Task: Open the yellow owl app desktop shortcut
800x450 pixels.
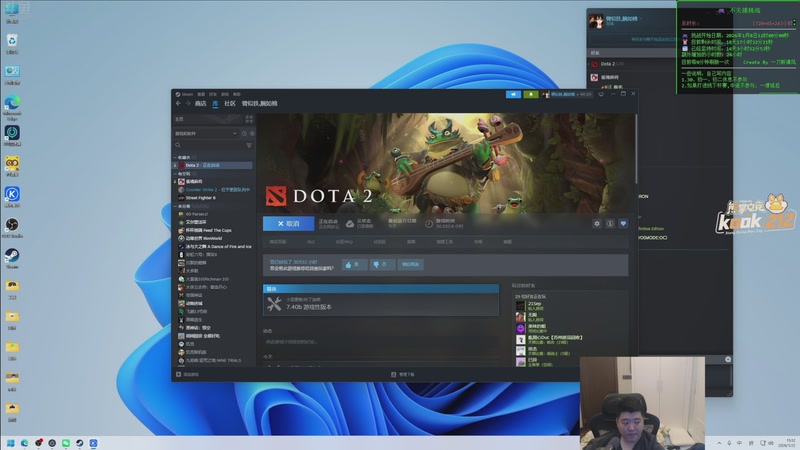Action: (x=12, y=166)
